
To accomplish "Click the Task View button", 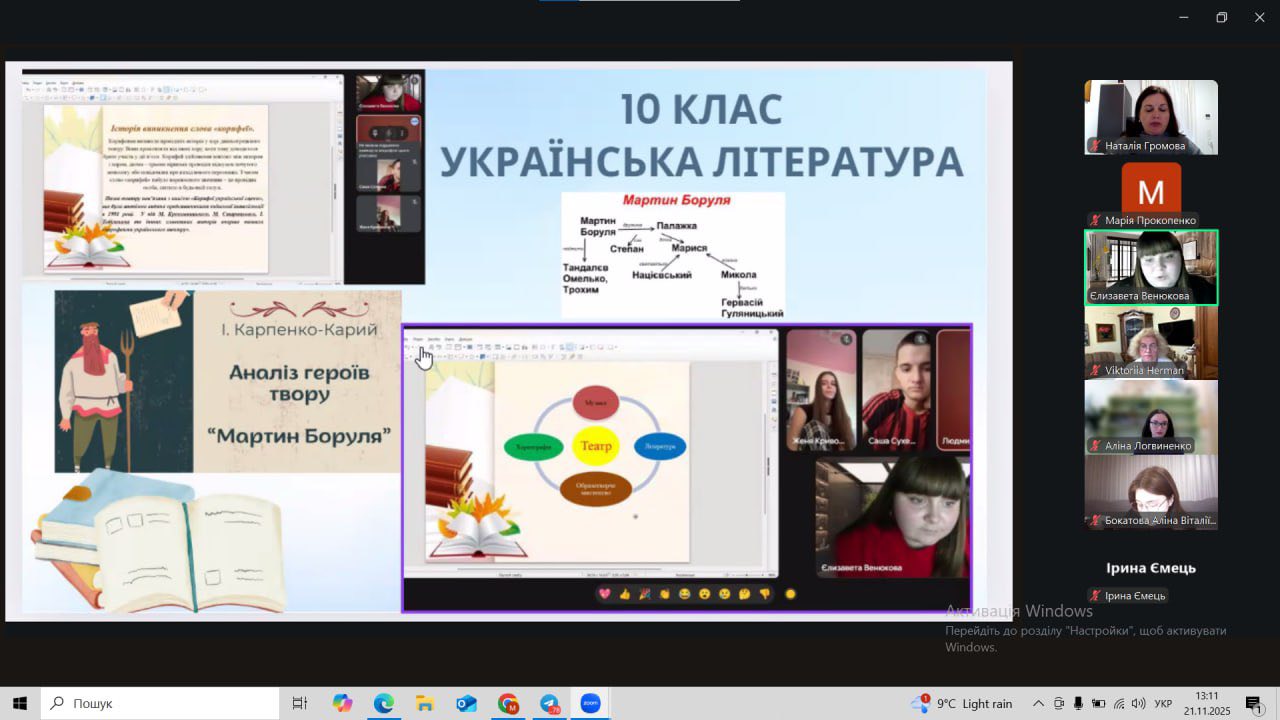I will click(x=299, y=704).
